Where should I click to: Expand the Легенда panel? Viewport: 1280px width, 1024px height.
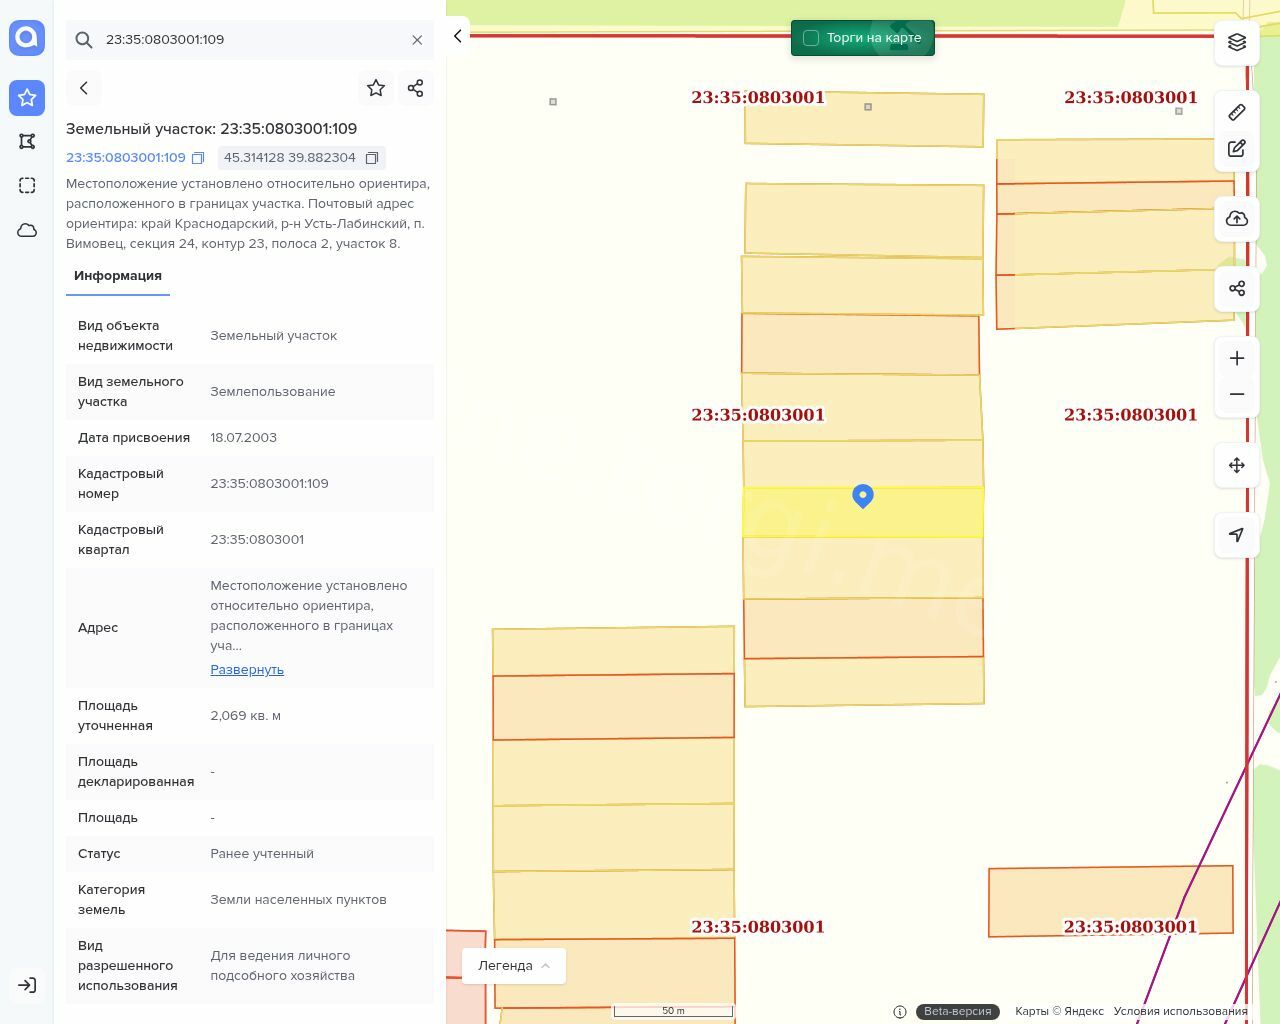(x=514, y=966)
